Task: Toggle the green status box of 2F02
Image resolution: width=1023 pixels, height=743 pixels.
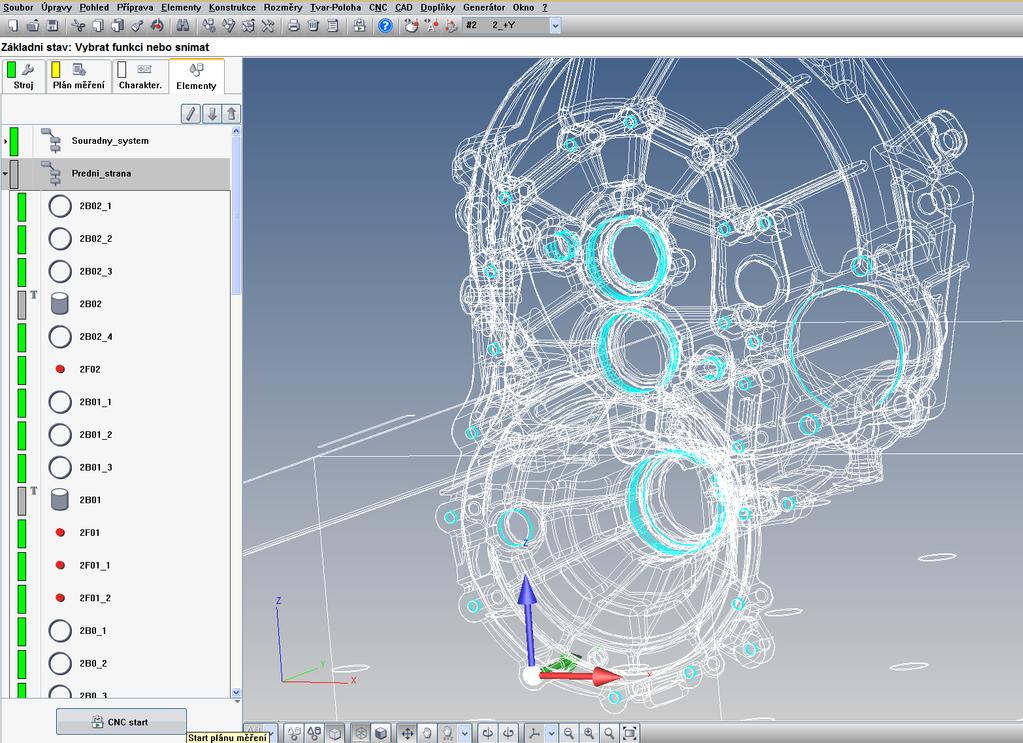Action: coord(22,369)
